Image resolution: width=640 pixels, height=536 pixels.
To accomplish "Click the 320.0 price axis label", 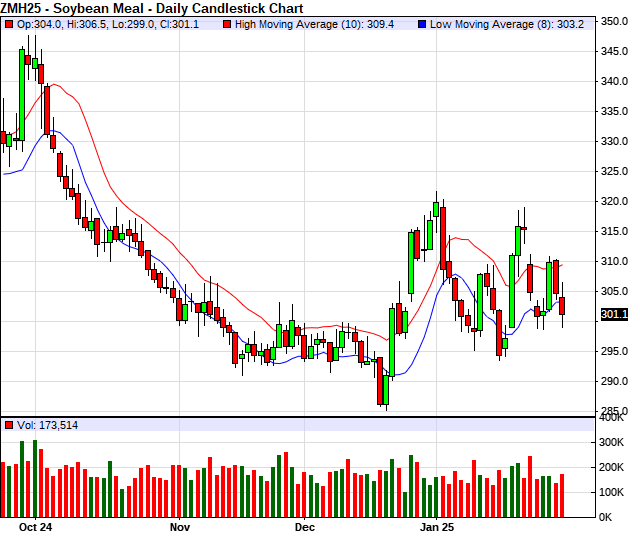I will [x=614, y=201].
